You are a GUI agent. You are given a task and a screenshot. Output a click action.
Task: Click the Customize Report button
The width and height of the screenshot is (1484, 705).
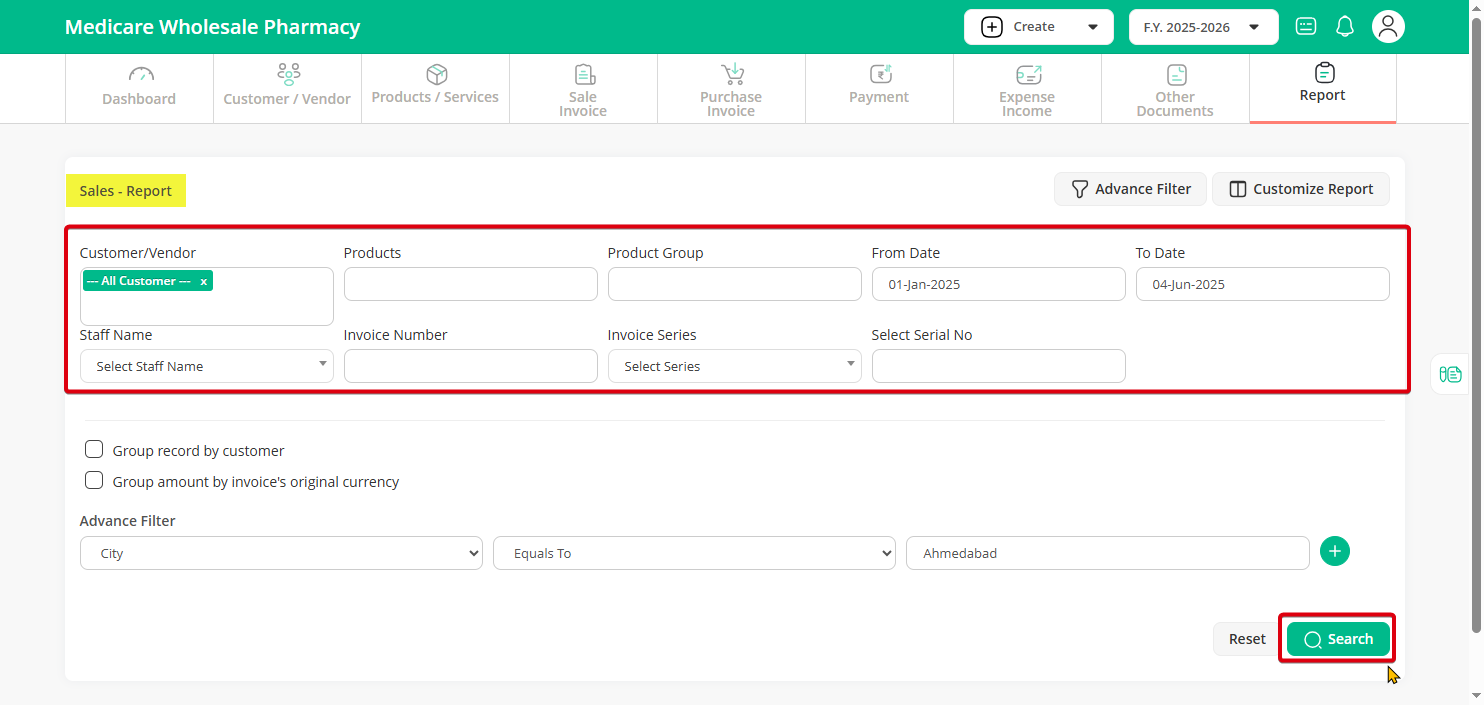coord(1301,189)
